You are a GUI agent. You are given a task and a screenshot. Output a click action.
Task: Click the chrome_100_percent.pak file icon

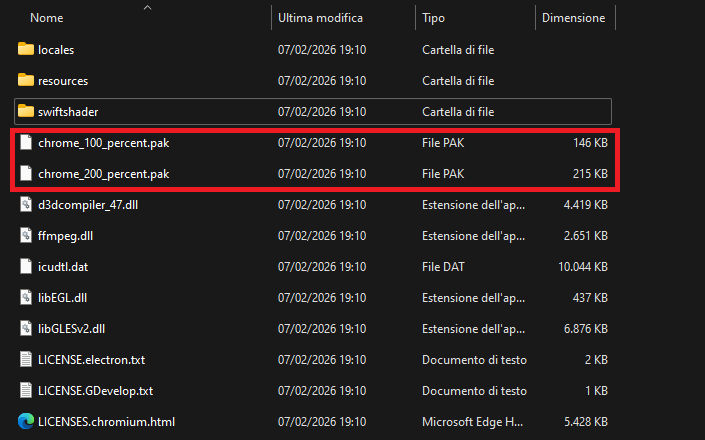coord(27,143)
